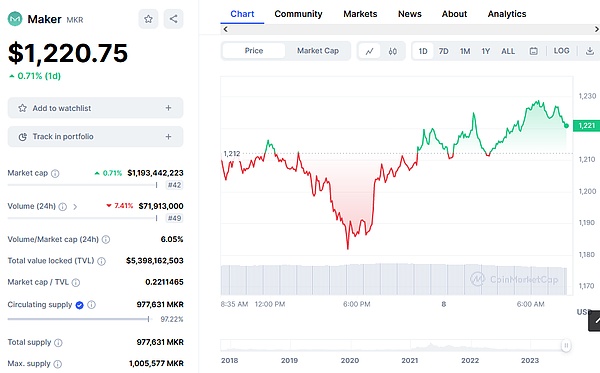
Task: Set chart range to 1M
Action: (465, 51)
